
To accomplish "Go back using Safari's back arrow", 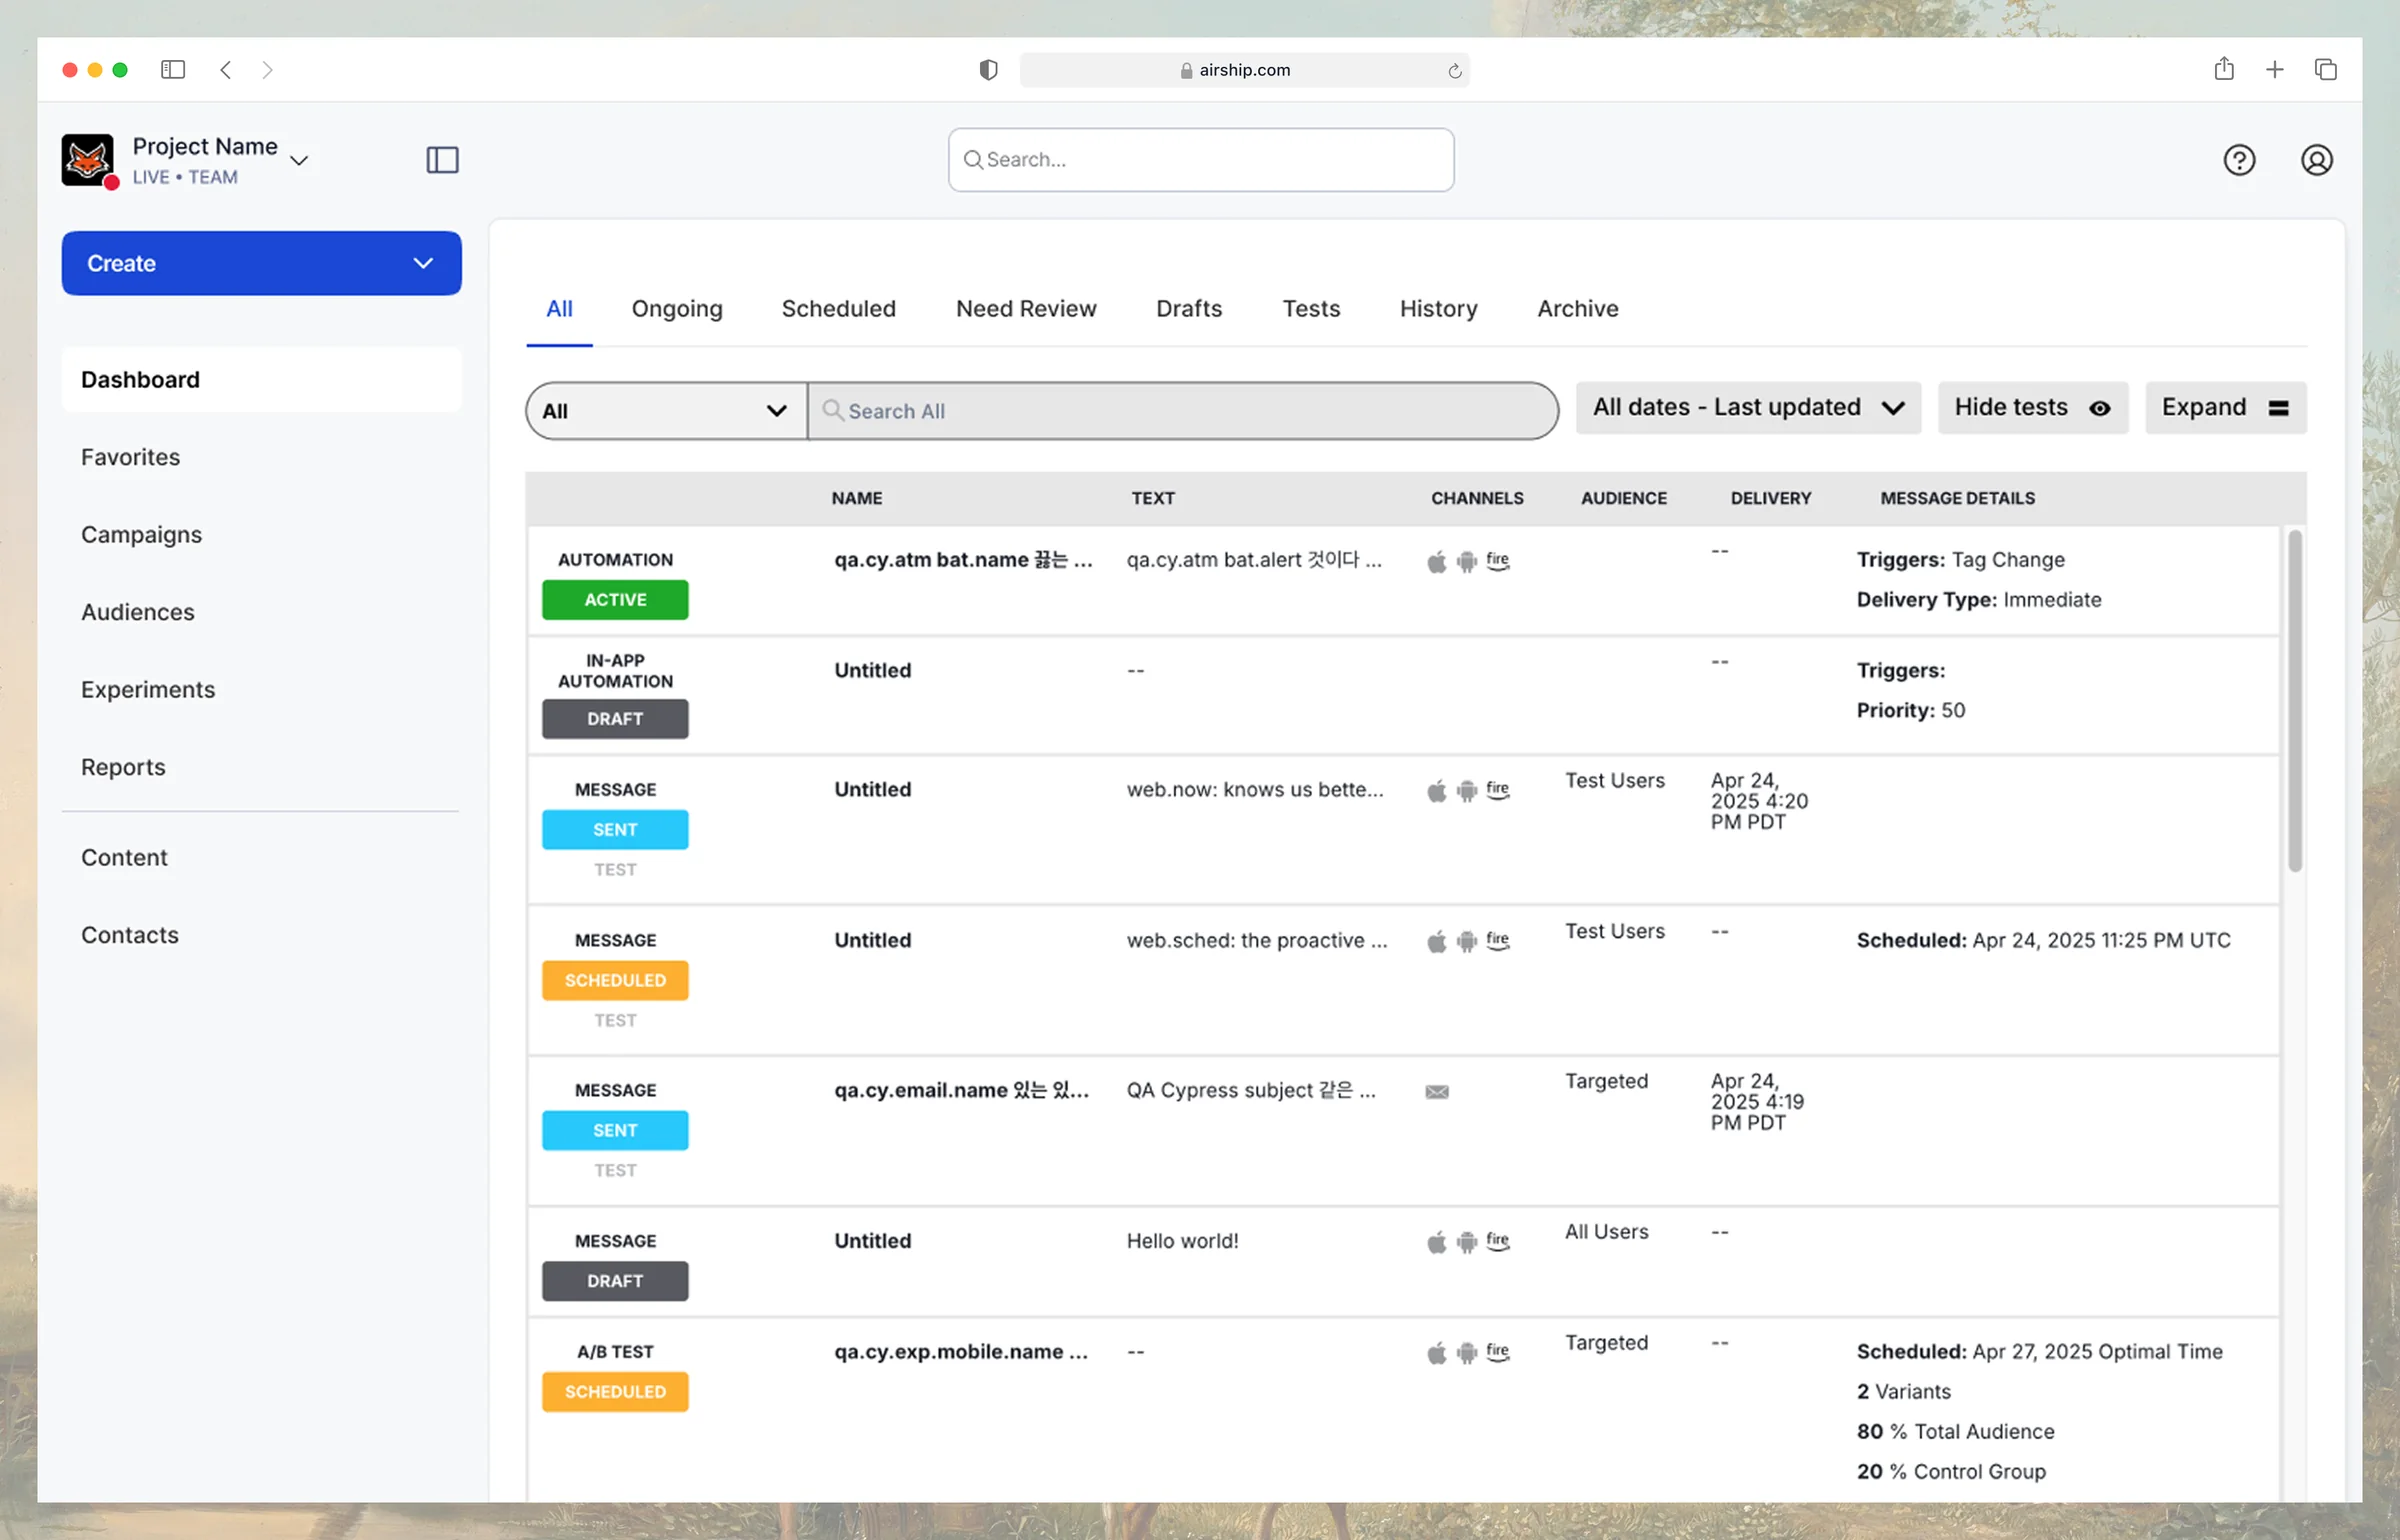I will click(226, 69).
